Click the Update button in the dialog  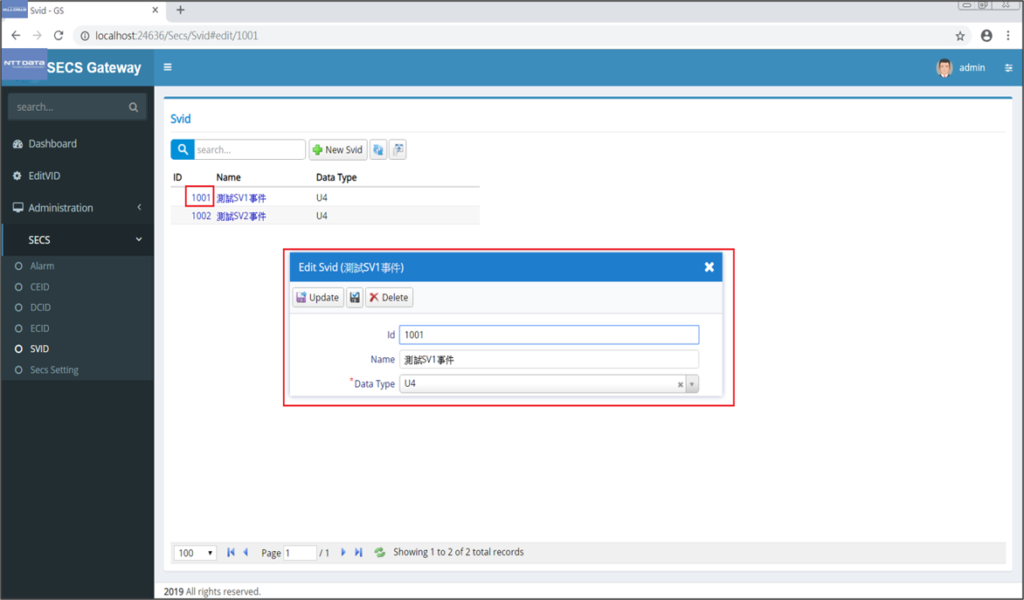[x=318, y=297]
